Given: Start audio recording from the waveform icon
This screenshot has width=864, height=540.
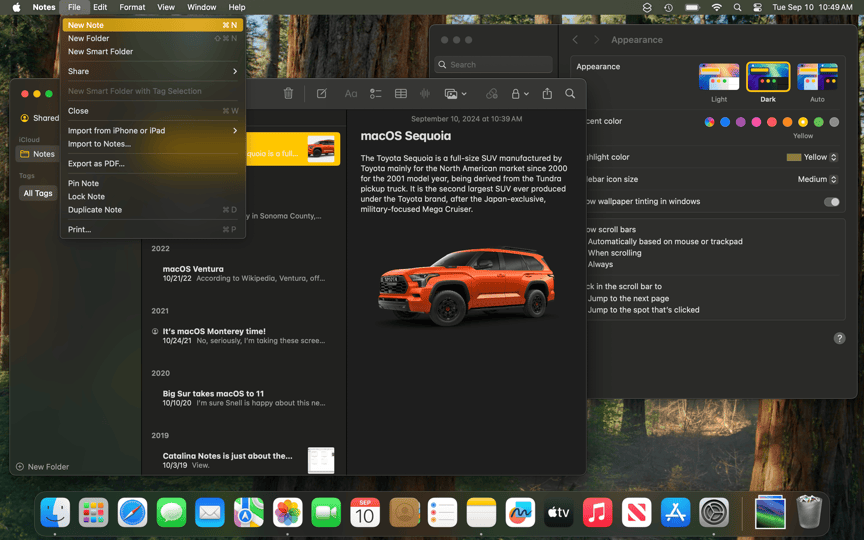Looking at the screenshot, I should 425,94.
